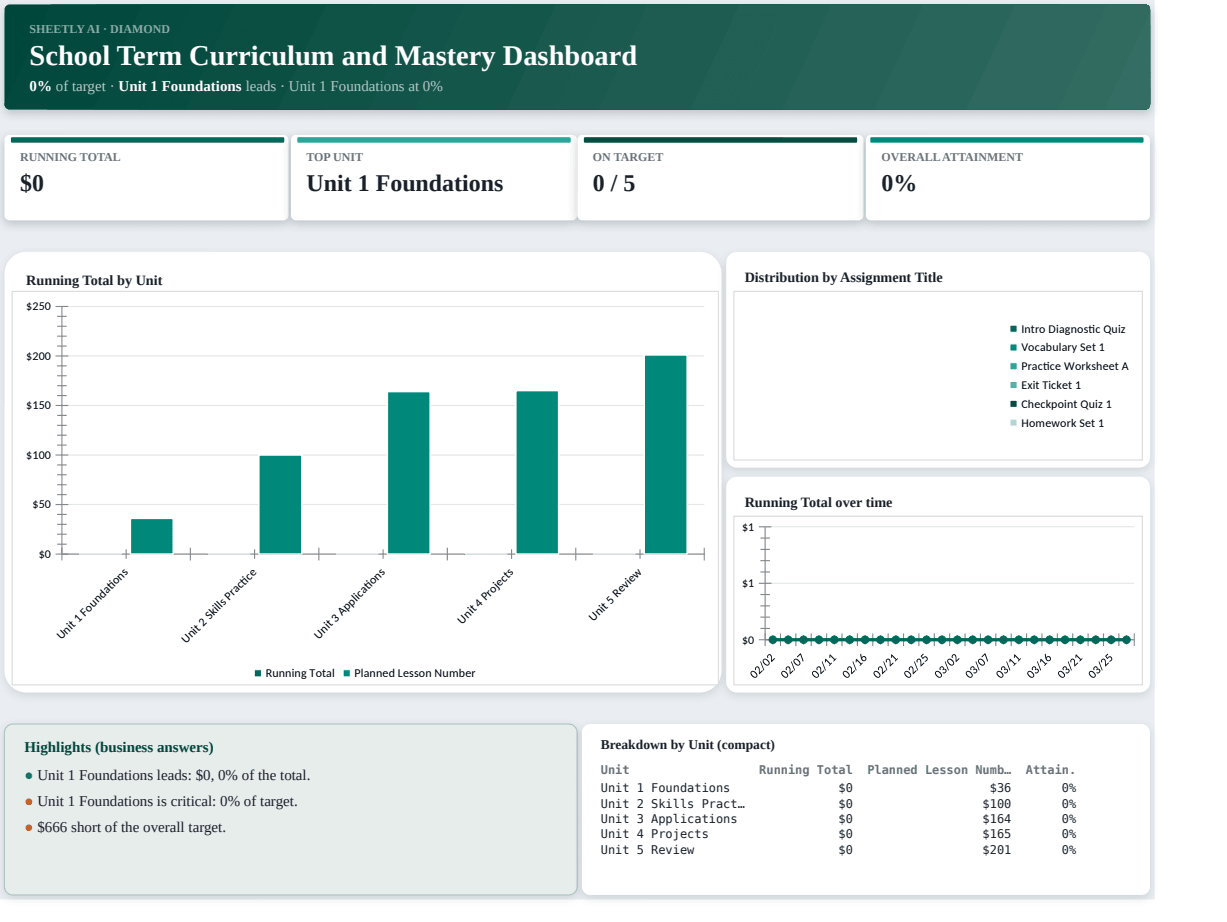Click the Unit 4 Projects table row
Viewport: 1227px width, 922px height.
(838, 835)
